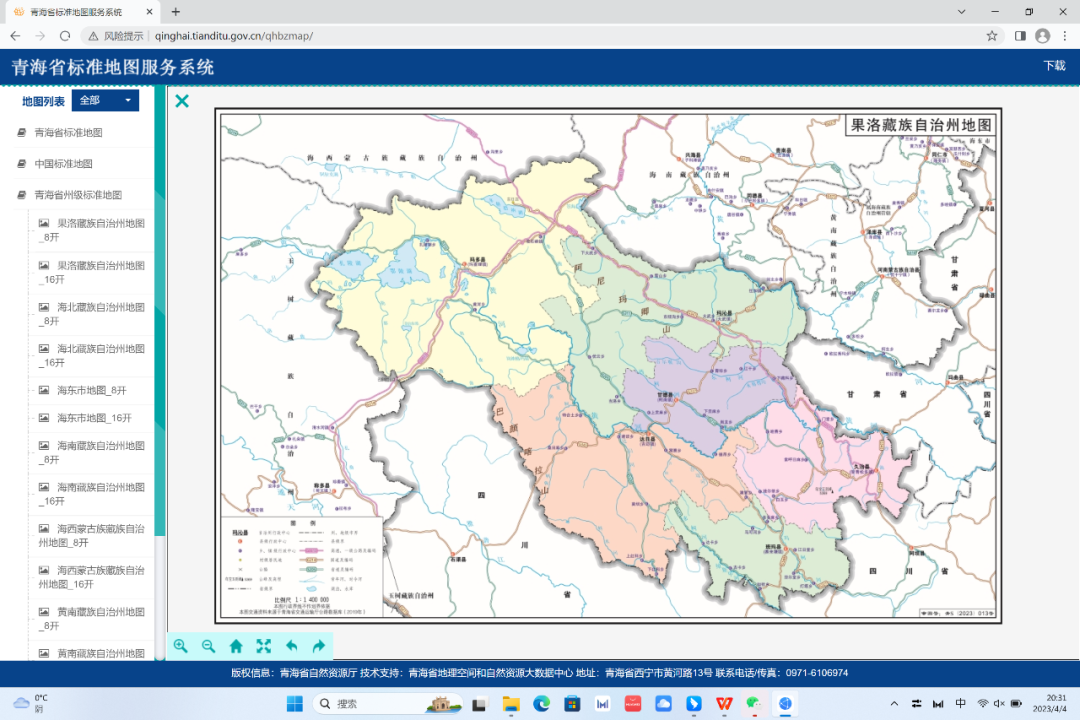1080x720 pixels.
Task: Rotate the map clockwise with right arrow
Action: click(x=318, y=646)
